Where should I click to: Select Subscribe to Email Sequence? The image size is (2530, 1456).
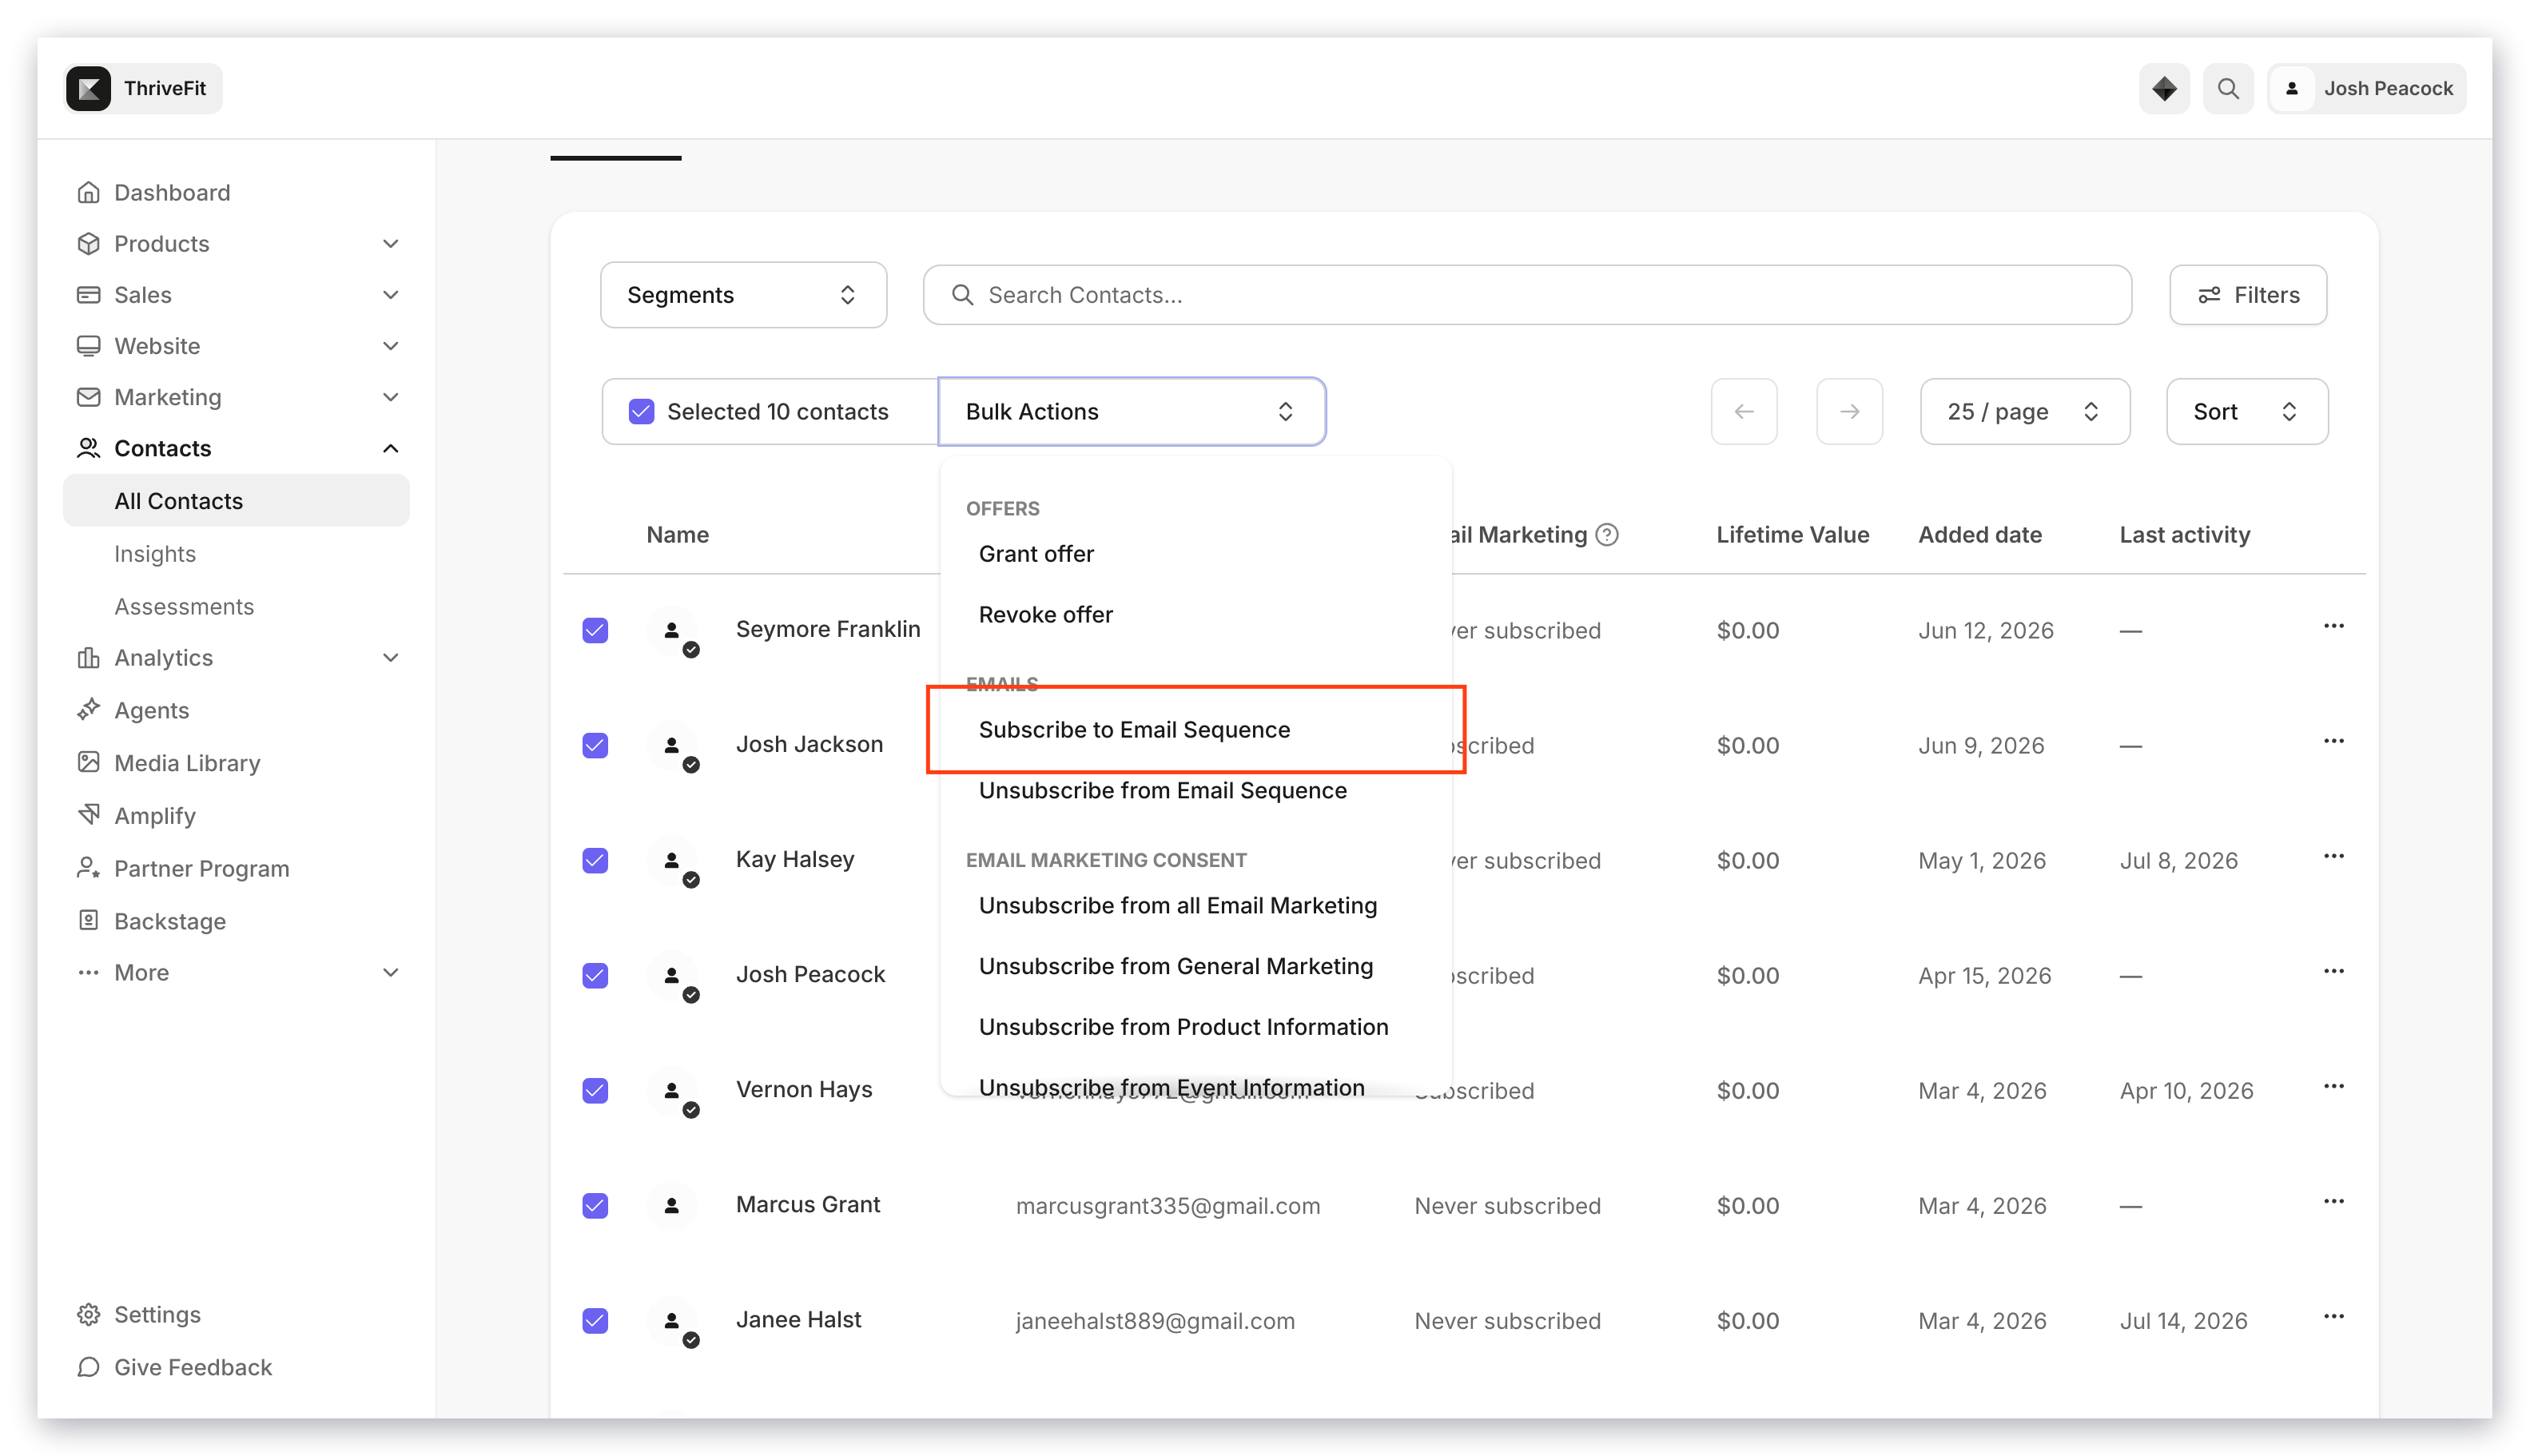click(1134, 729)
